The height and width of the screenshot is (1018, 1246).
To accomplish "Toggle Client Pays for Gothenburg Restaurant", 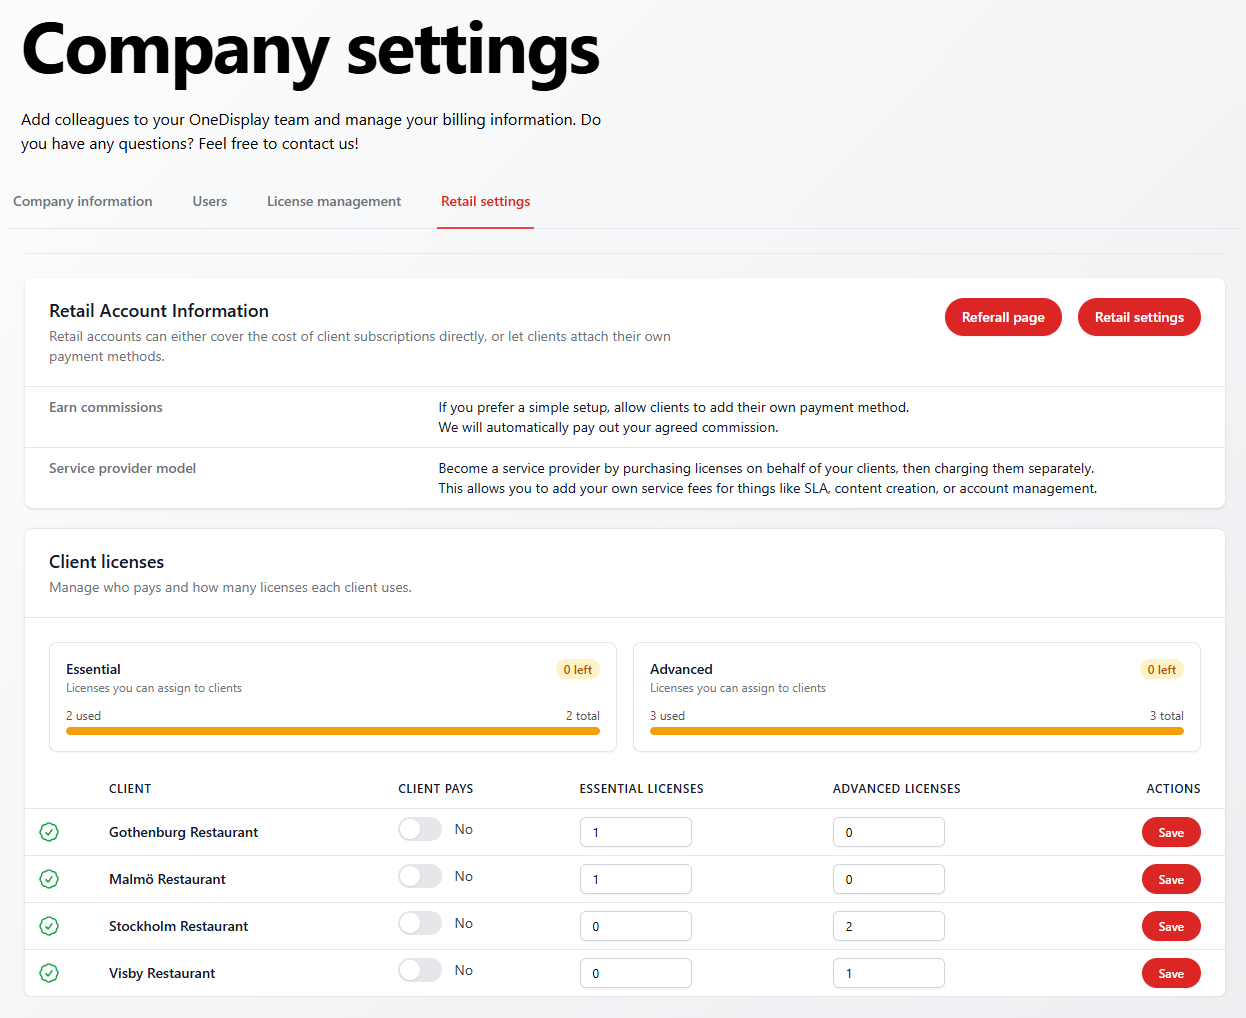I will click(x=420, y=829).
